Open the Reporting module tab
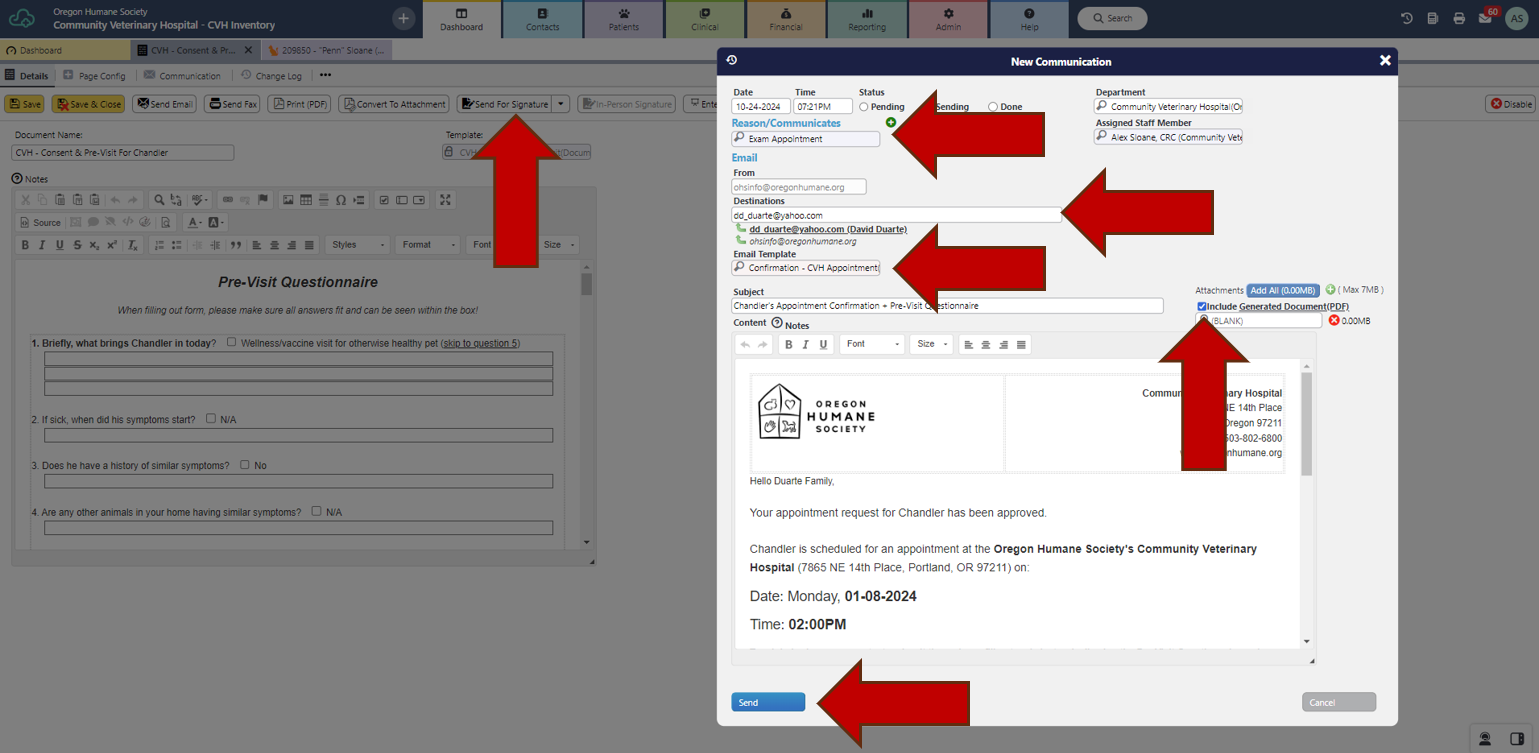The width and height of the screenshot is (1539, 753). pyautogui.click(x=867, y=20)
